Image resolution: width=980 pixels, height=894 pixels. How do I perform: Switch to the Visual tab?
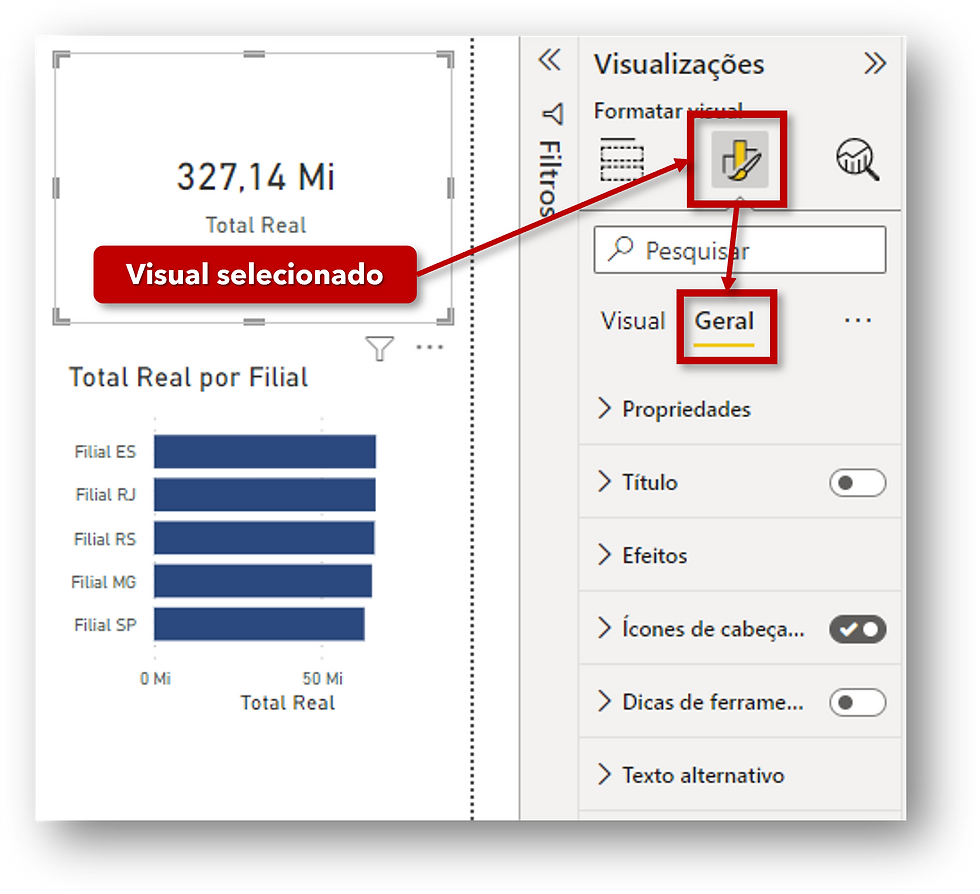pos(633,321)
